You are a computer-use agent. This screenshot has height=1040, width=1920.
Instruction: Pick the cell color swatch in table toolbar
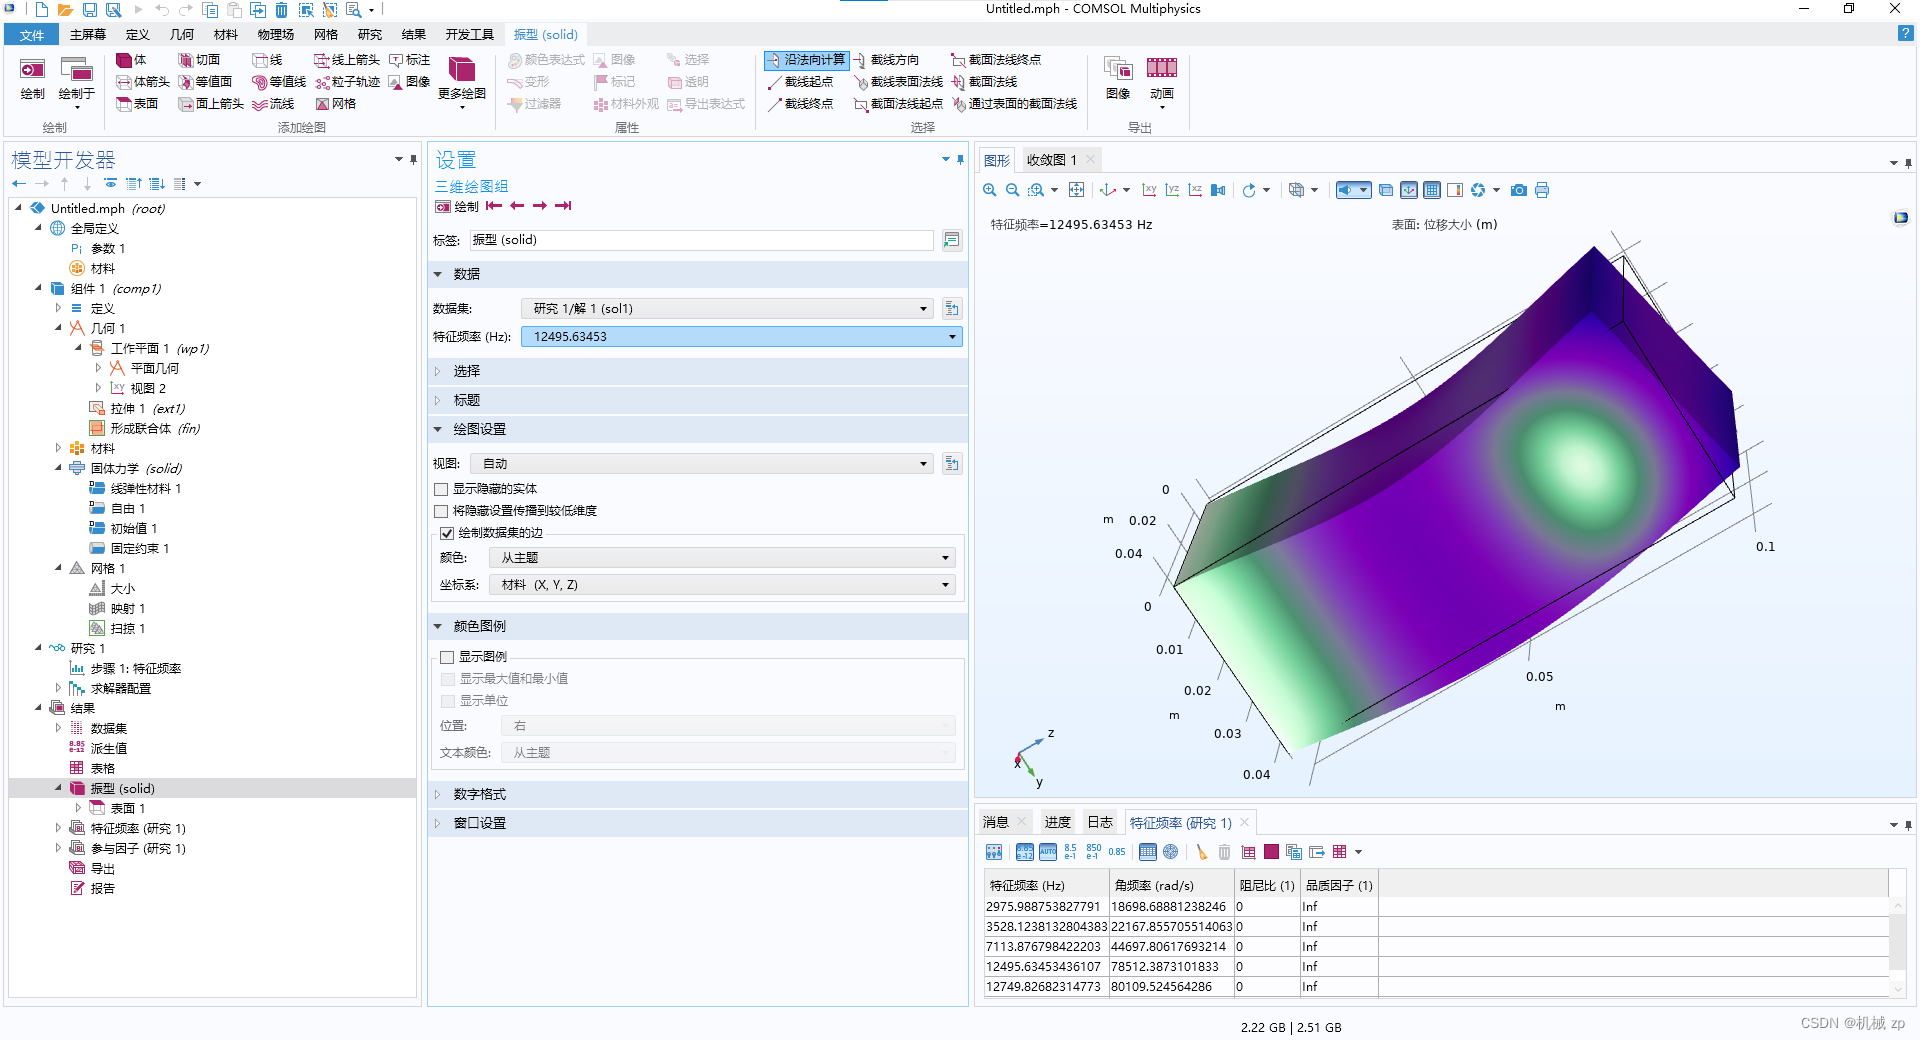(1272, 852)
